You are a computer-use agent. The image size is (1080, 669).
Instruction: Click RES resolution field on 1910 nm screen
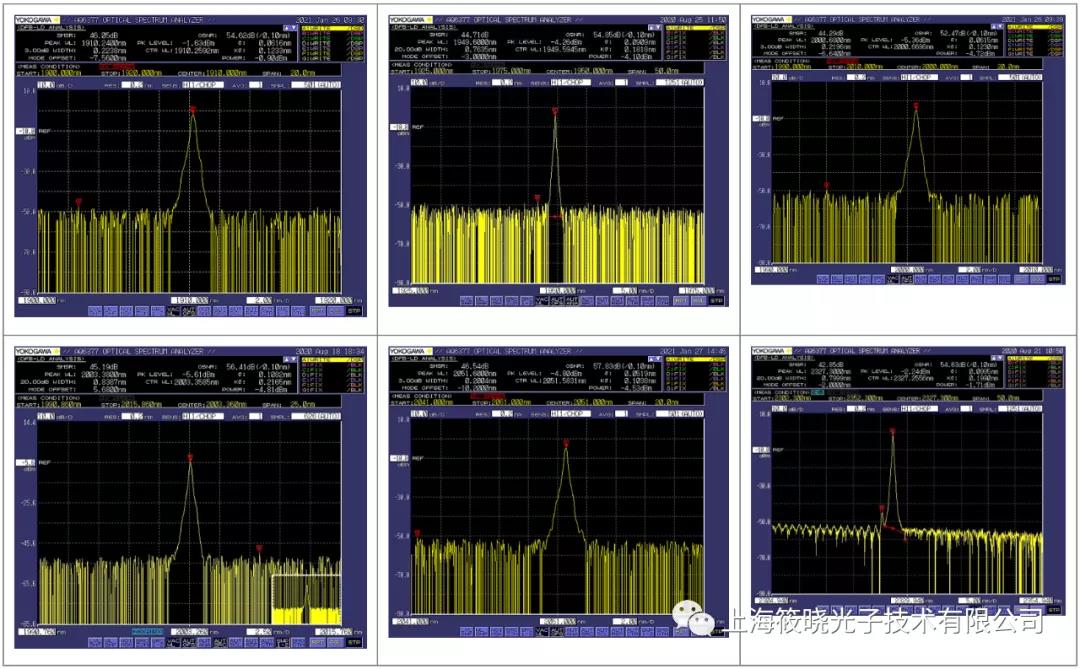coord(133,85)
